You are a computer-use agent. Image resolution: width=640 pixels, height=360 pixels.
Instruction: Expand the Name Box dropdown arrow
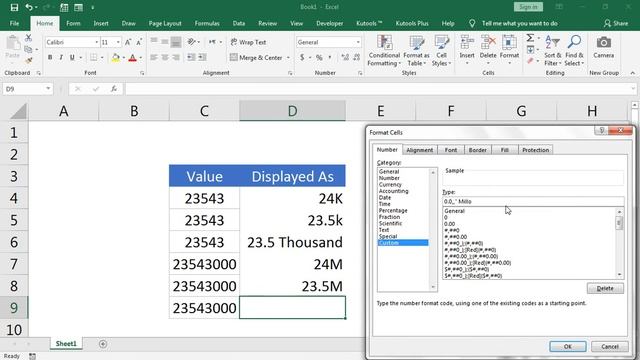48,89
